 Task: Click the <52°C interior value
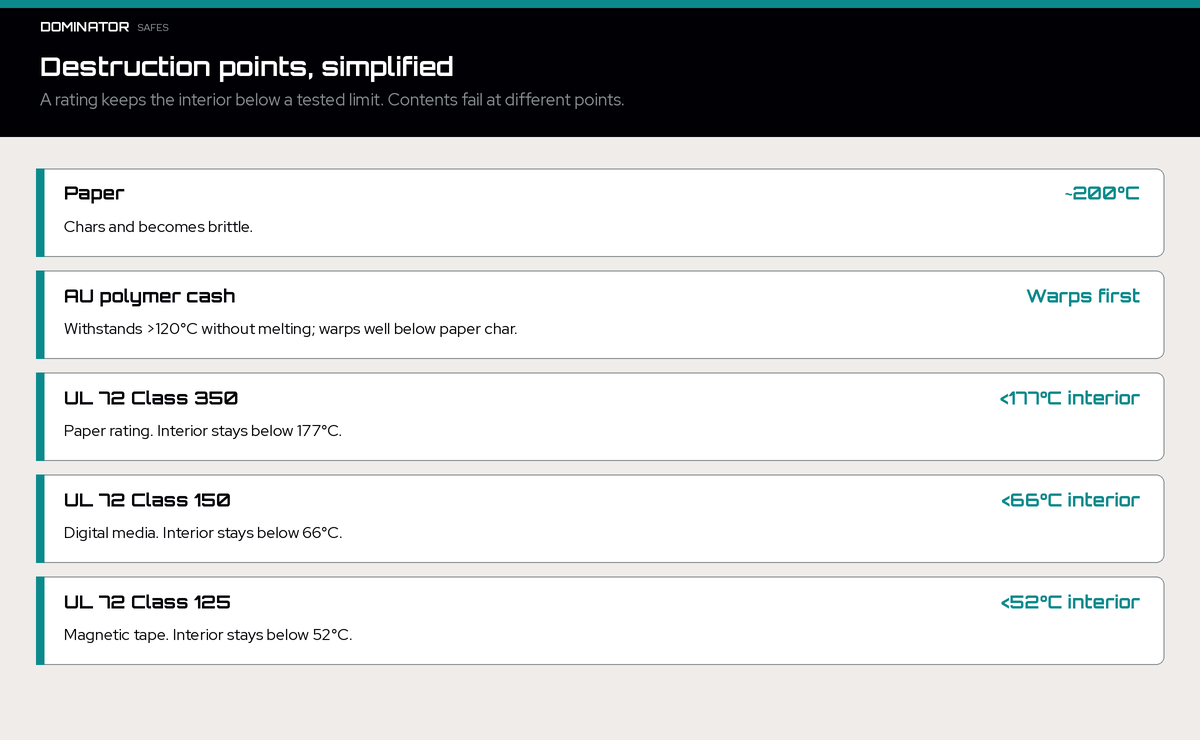(x=1070, y=602)
